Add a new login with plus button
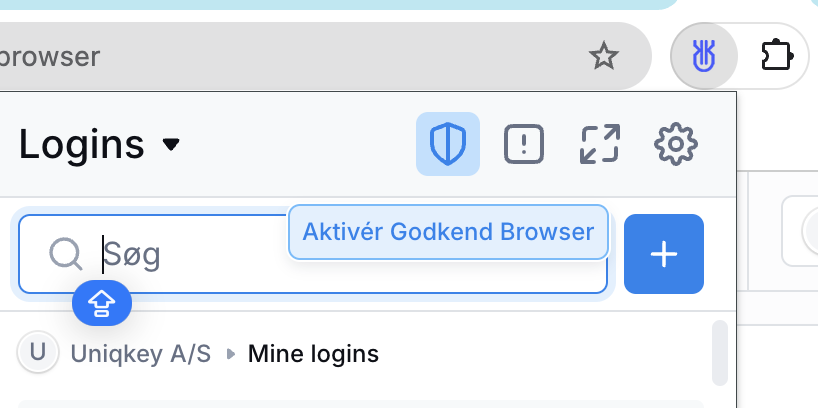Viewport: 818px width, 408px height. (664, 254)
